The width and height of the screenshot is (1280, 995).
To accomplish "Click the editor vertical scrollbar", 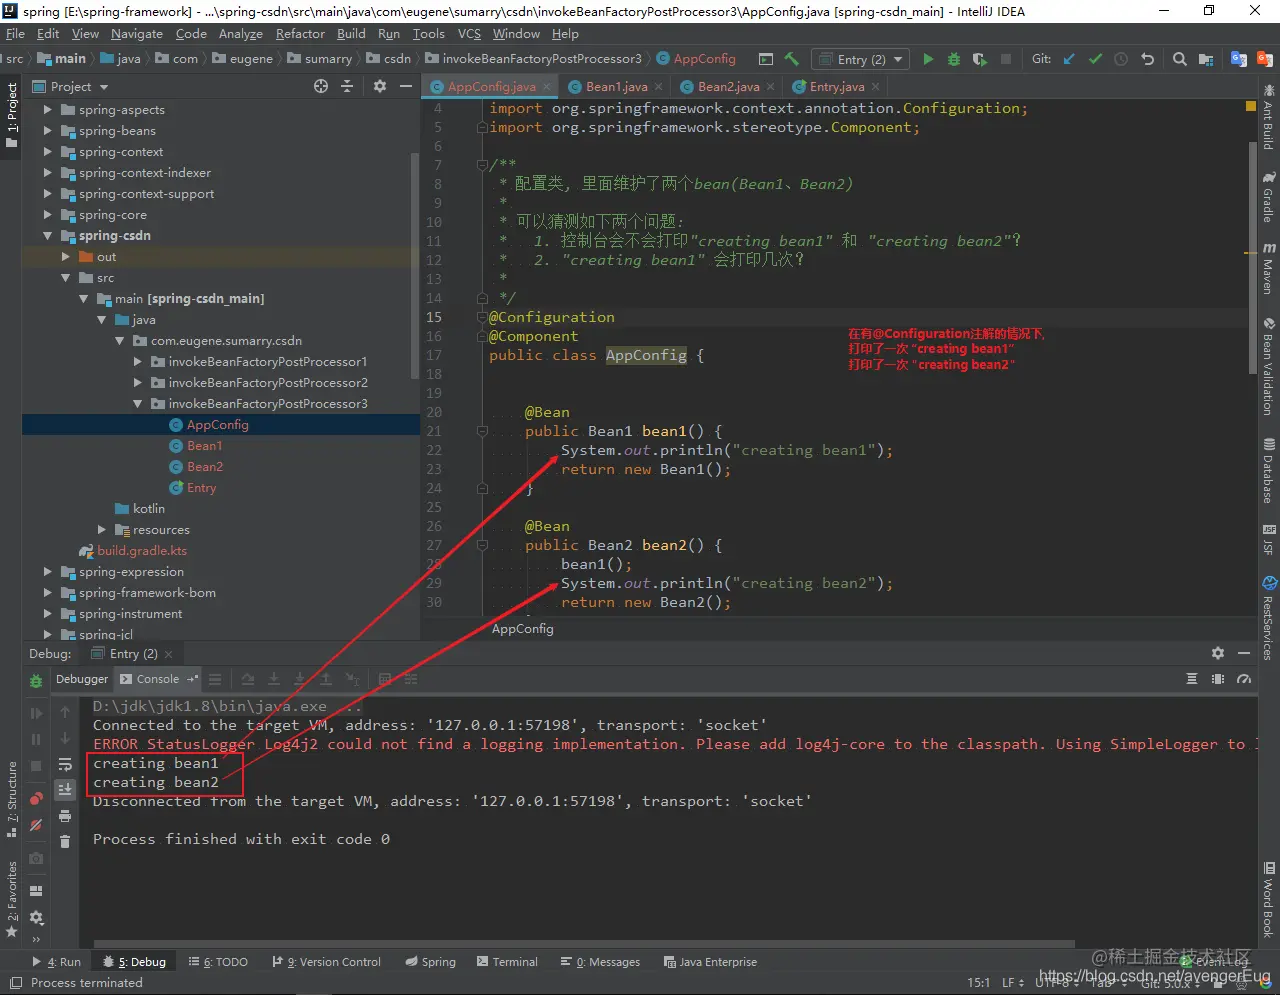I will coord(1251,257).
